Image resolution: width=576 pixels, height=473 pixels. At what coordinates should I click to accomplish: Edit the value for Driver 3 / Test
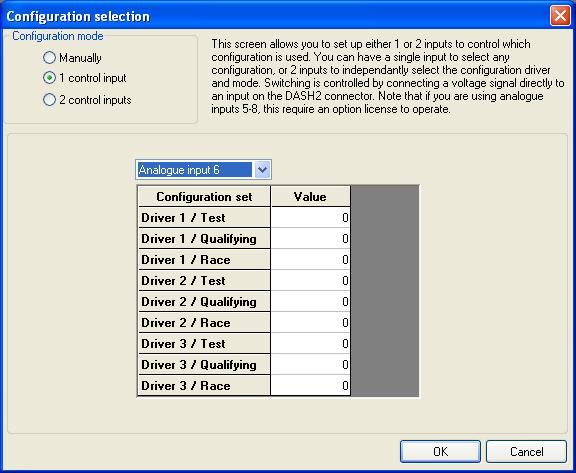coord(310,343)
